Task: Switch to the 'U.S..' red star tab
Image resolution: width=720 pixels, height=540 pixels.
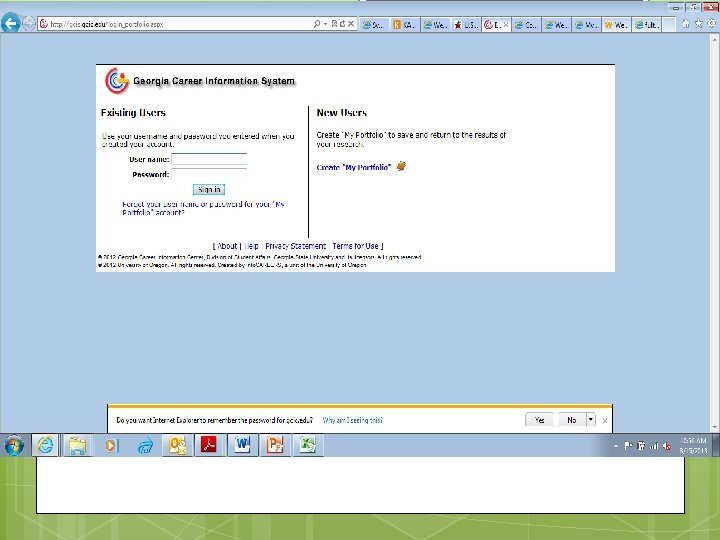Action: [x=466, y=25]
